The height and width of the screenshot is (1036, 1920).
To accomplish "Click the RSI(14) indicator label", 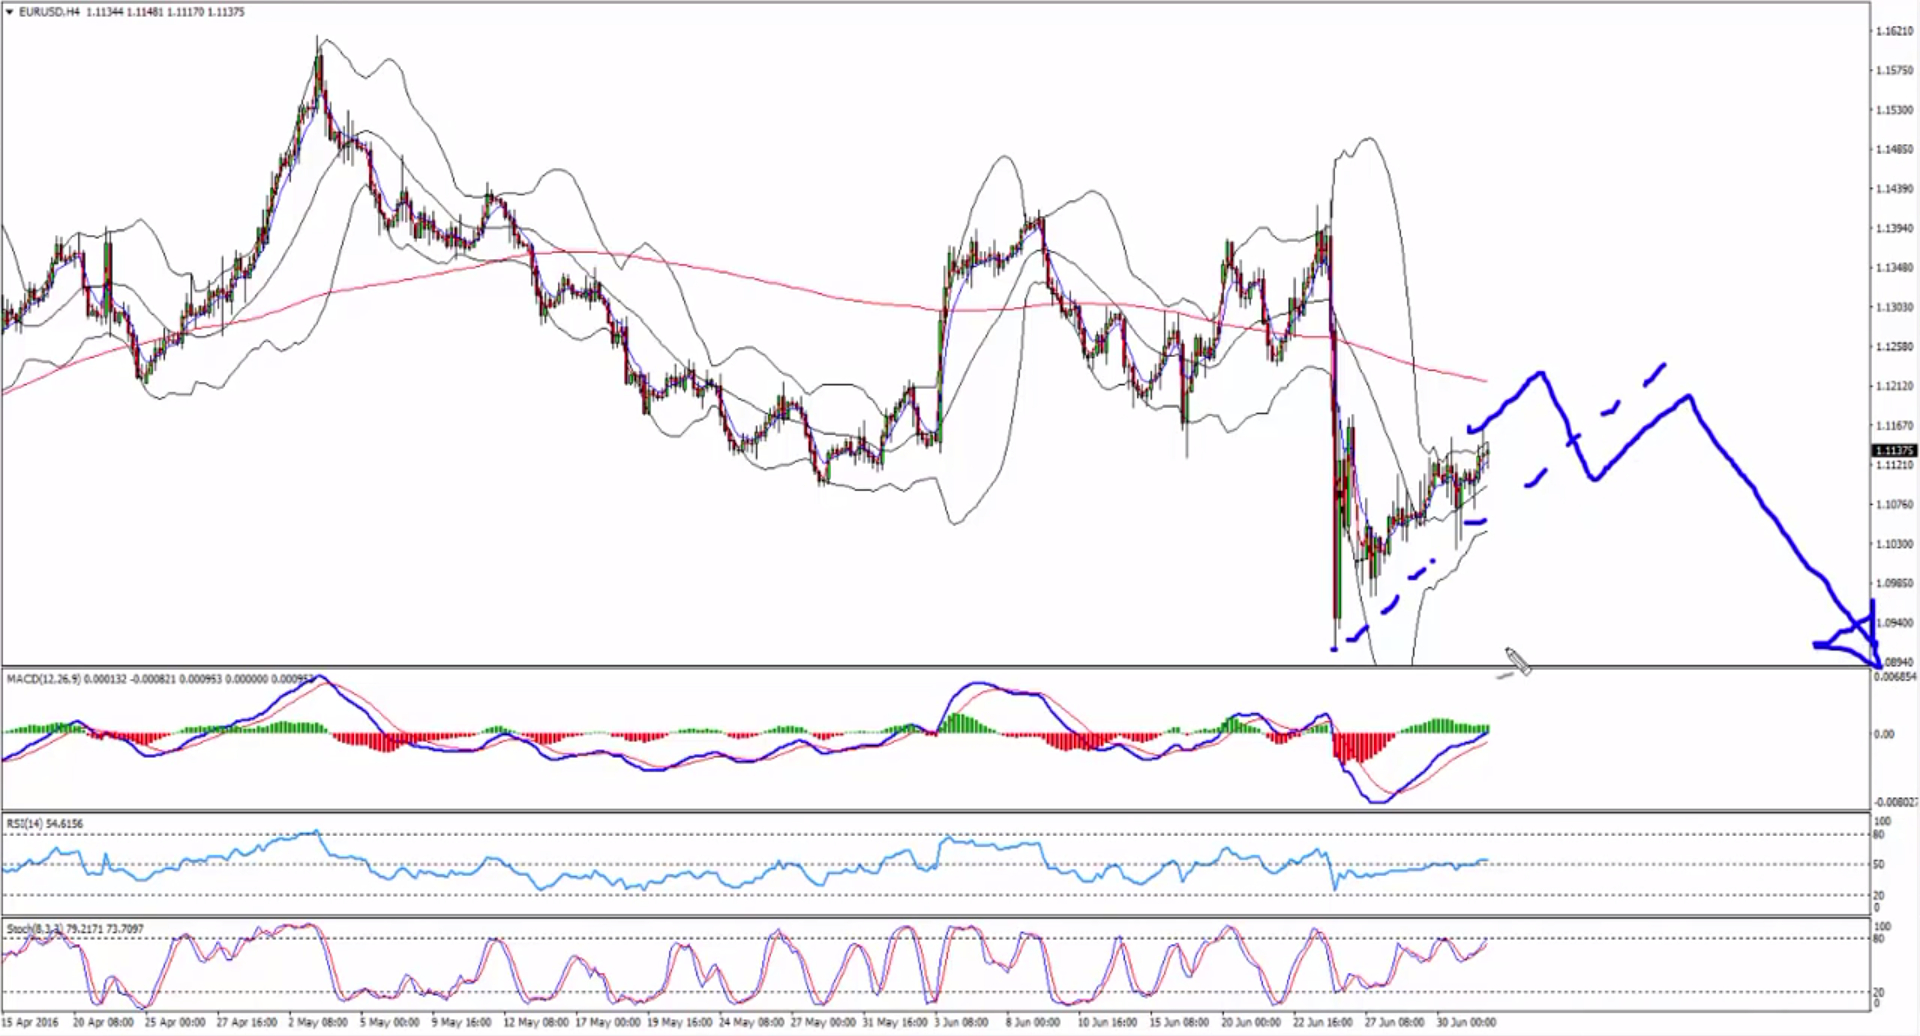I will [x=25, y=824].
